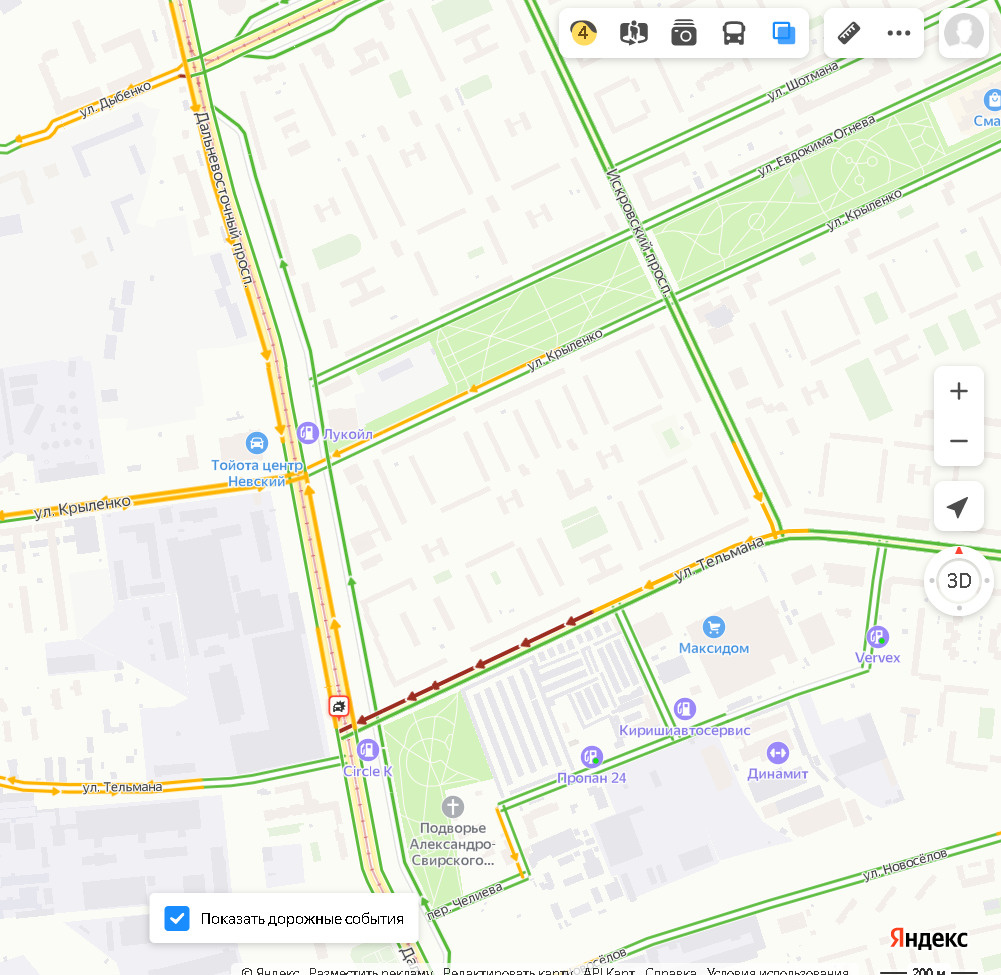Select the Максидом store marker

(713, 627)
